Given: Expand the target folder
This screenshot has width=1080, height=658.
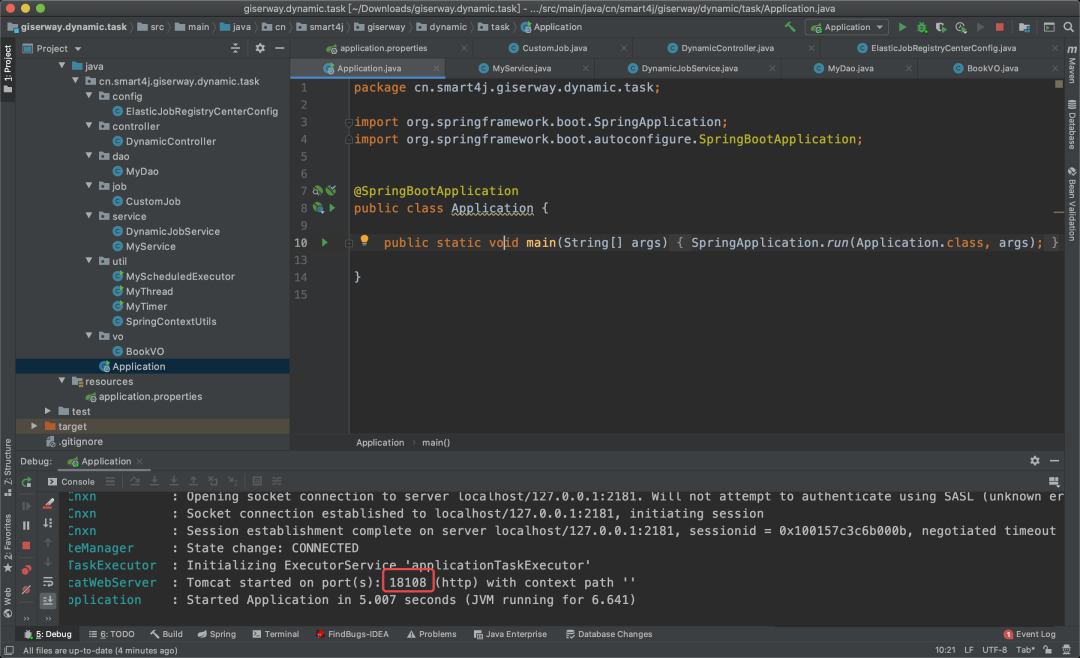Looking at the screenshot, I should click(34, 426).
